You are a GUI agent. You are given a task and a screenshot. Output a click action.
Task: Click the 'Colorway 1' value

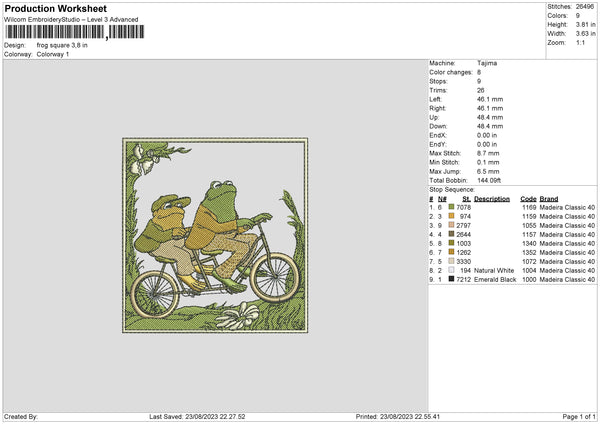53,54
